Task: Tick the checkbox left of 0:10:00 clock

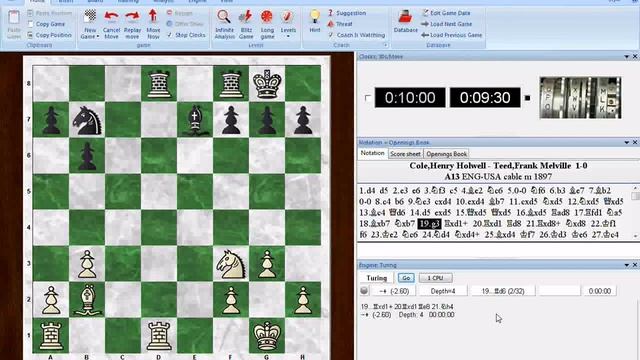Action: click(x=368, y=98)
